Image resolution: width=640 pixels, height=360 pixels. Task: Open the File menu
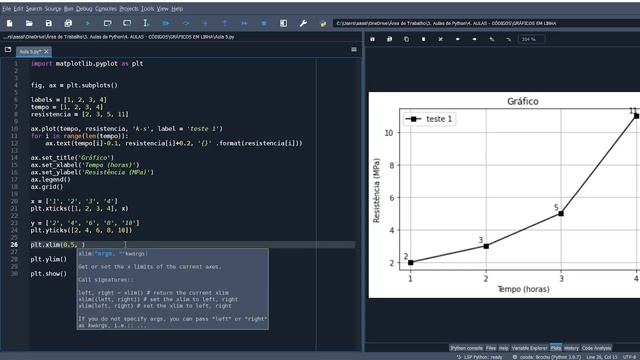pos(7,9)
